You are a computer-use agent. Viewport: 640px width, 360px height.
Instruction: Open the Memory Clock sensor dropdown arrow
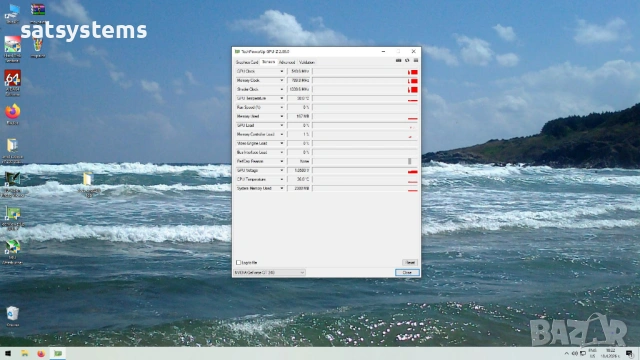coord(281,80)
